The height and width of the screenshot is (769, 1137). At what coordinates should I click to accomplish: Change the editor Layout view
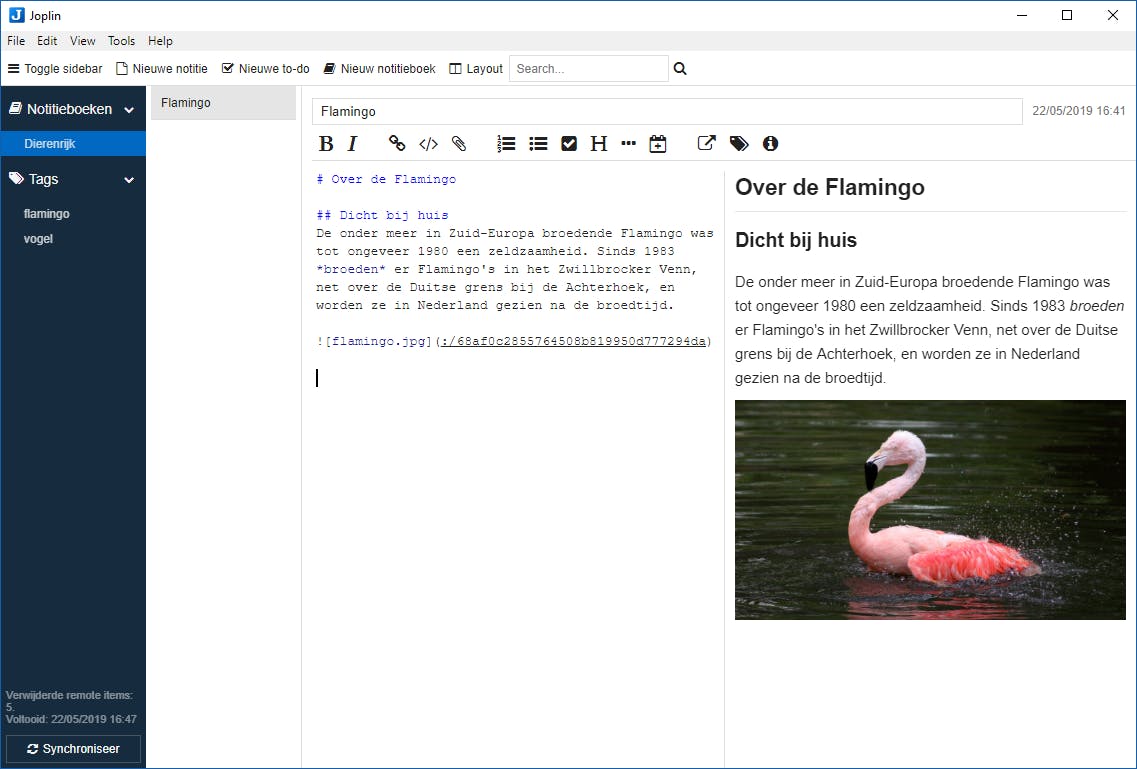pos(476,69)
